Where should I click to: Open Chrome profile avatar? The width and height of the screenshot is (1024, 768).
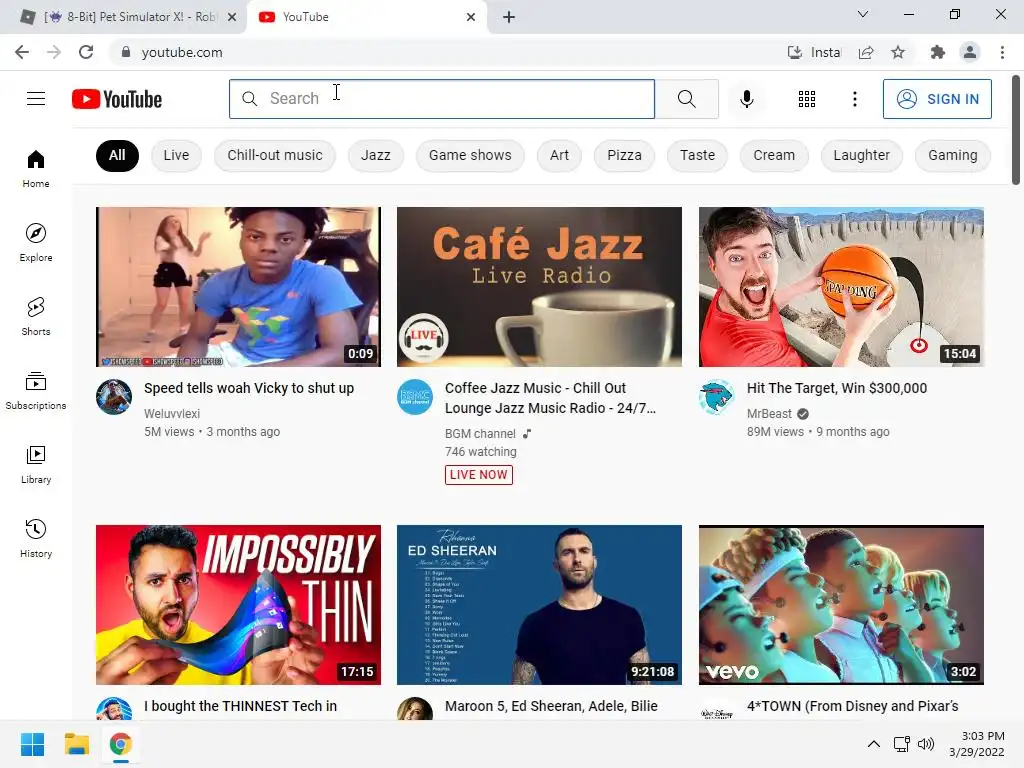tap(970, 52)
